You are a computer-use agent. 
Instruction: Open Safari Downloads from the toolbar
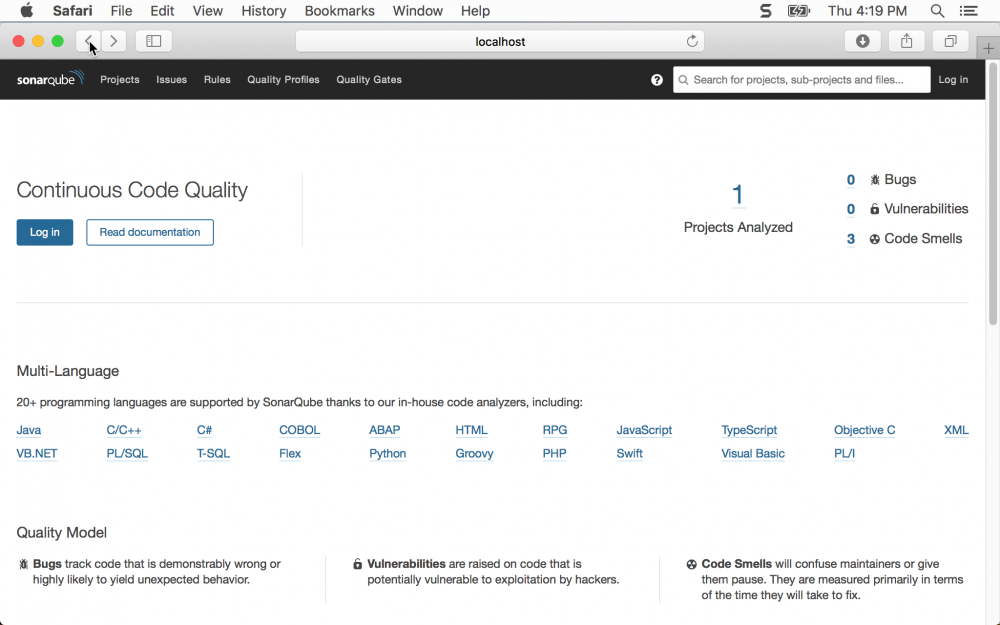(x=862, y=41)
